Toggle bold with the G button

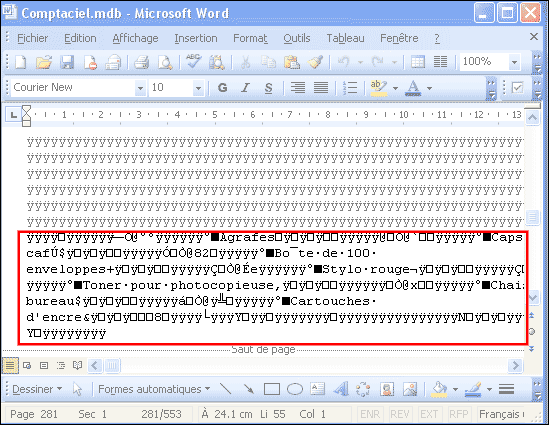click(222, 88)
